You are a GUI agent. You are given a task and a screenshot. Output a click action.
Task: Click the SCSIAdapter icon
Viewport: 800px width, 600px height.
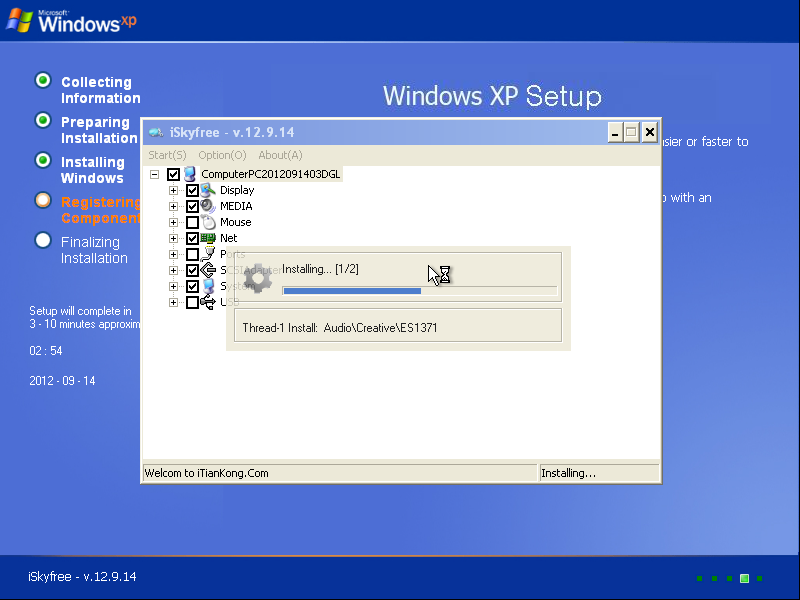(x=208, y=270)
